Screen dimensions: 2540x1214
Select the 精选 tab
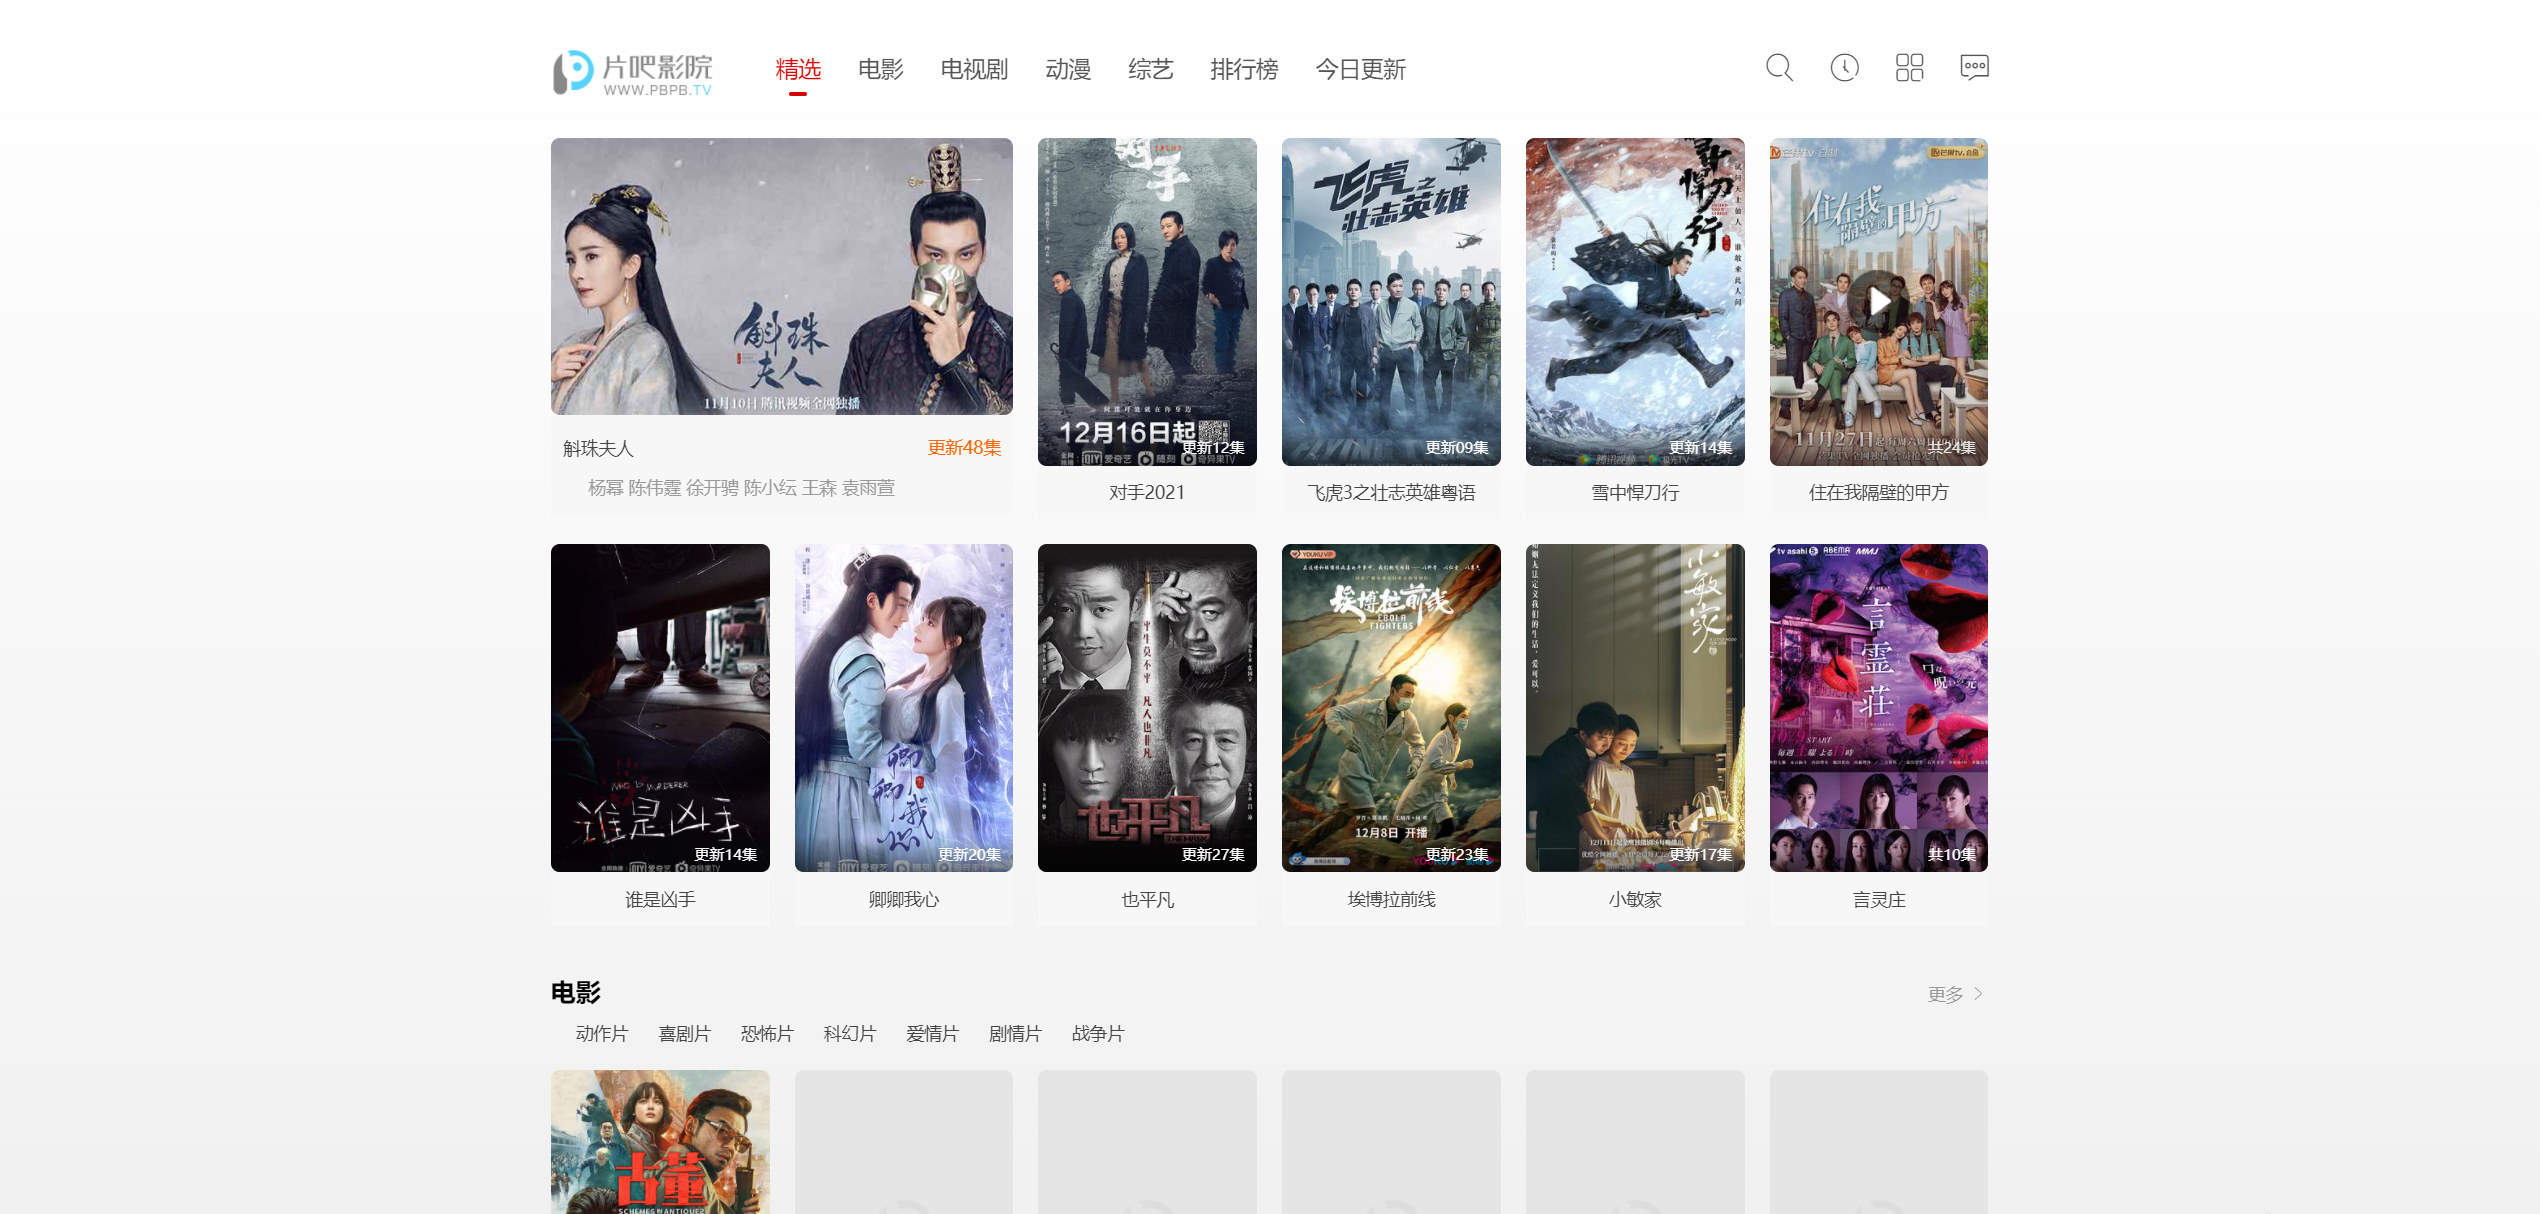[797, 69]
